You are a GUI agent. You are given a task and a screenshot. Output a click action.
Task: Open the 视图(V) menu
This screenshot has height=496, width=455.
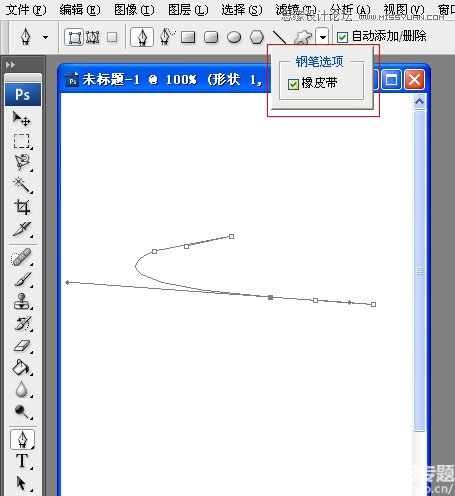pyautogui.click(x=404, y=10)
